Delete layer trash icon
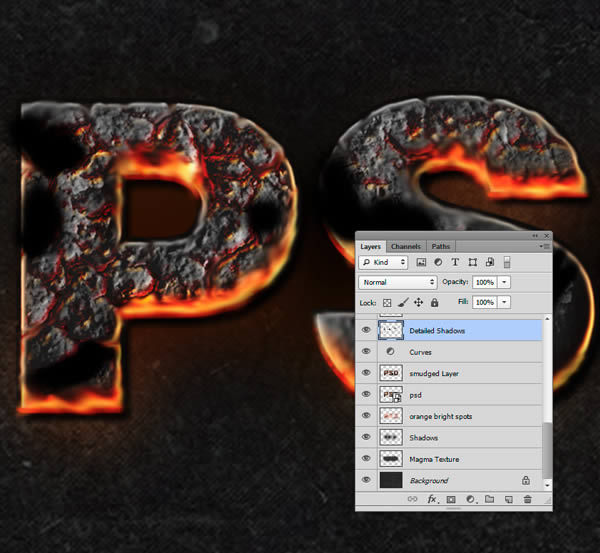The height and width of the screenshot is (553, 600). pos(528,499)
